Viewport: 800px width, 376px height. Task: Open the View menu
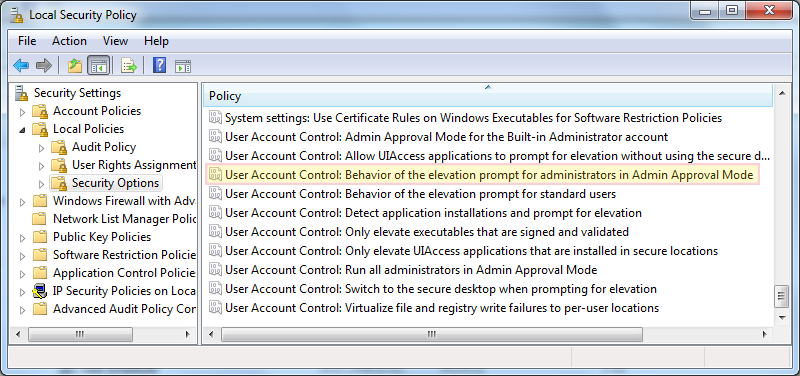pos(115,41)
